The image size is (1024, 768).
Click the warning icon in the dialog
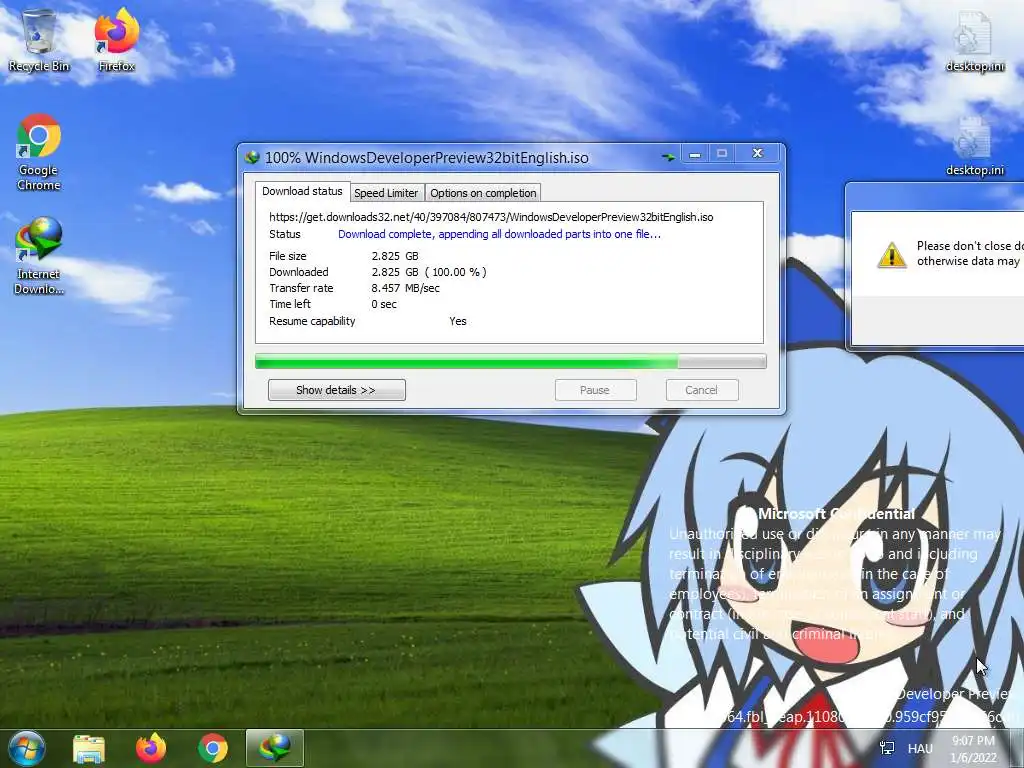point(891,255)
